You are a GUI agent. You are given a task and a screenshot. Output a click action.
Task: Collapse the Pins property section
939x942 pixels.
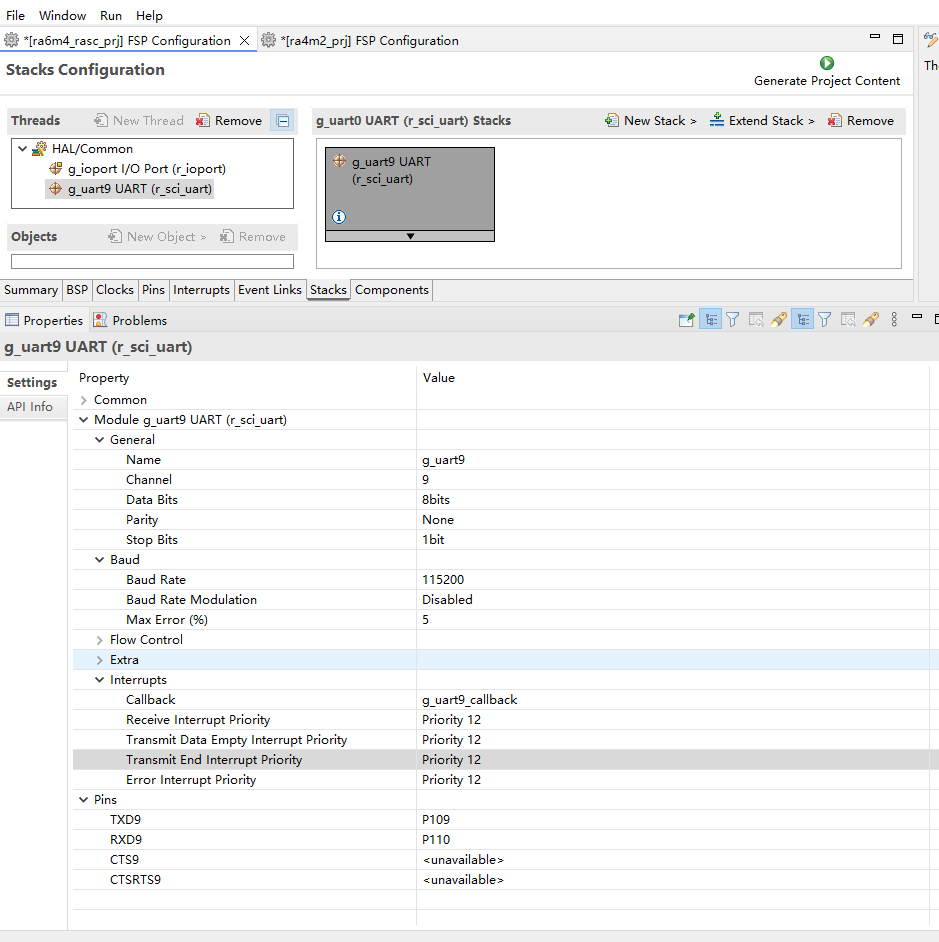84,800
